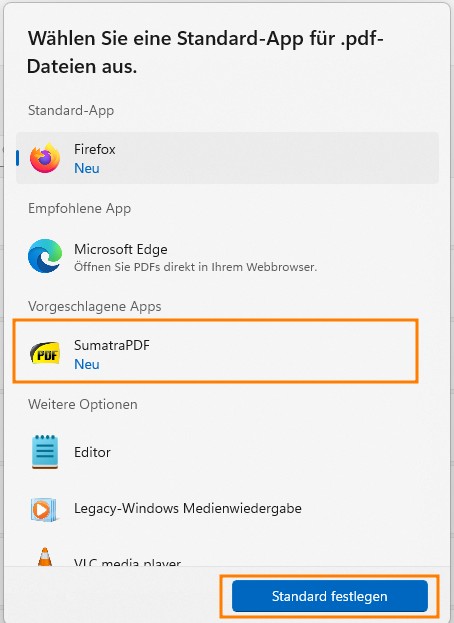Click the Standard-App section label
The image size is (454, 623).
click(x=71, y=110)
